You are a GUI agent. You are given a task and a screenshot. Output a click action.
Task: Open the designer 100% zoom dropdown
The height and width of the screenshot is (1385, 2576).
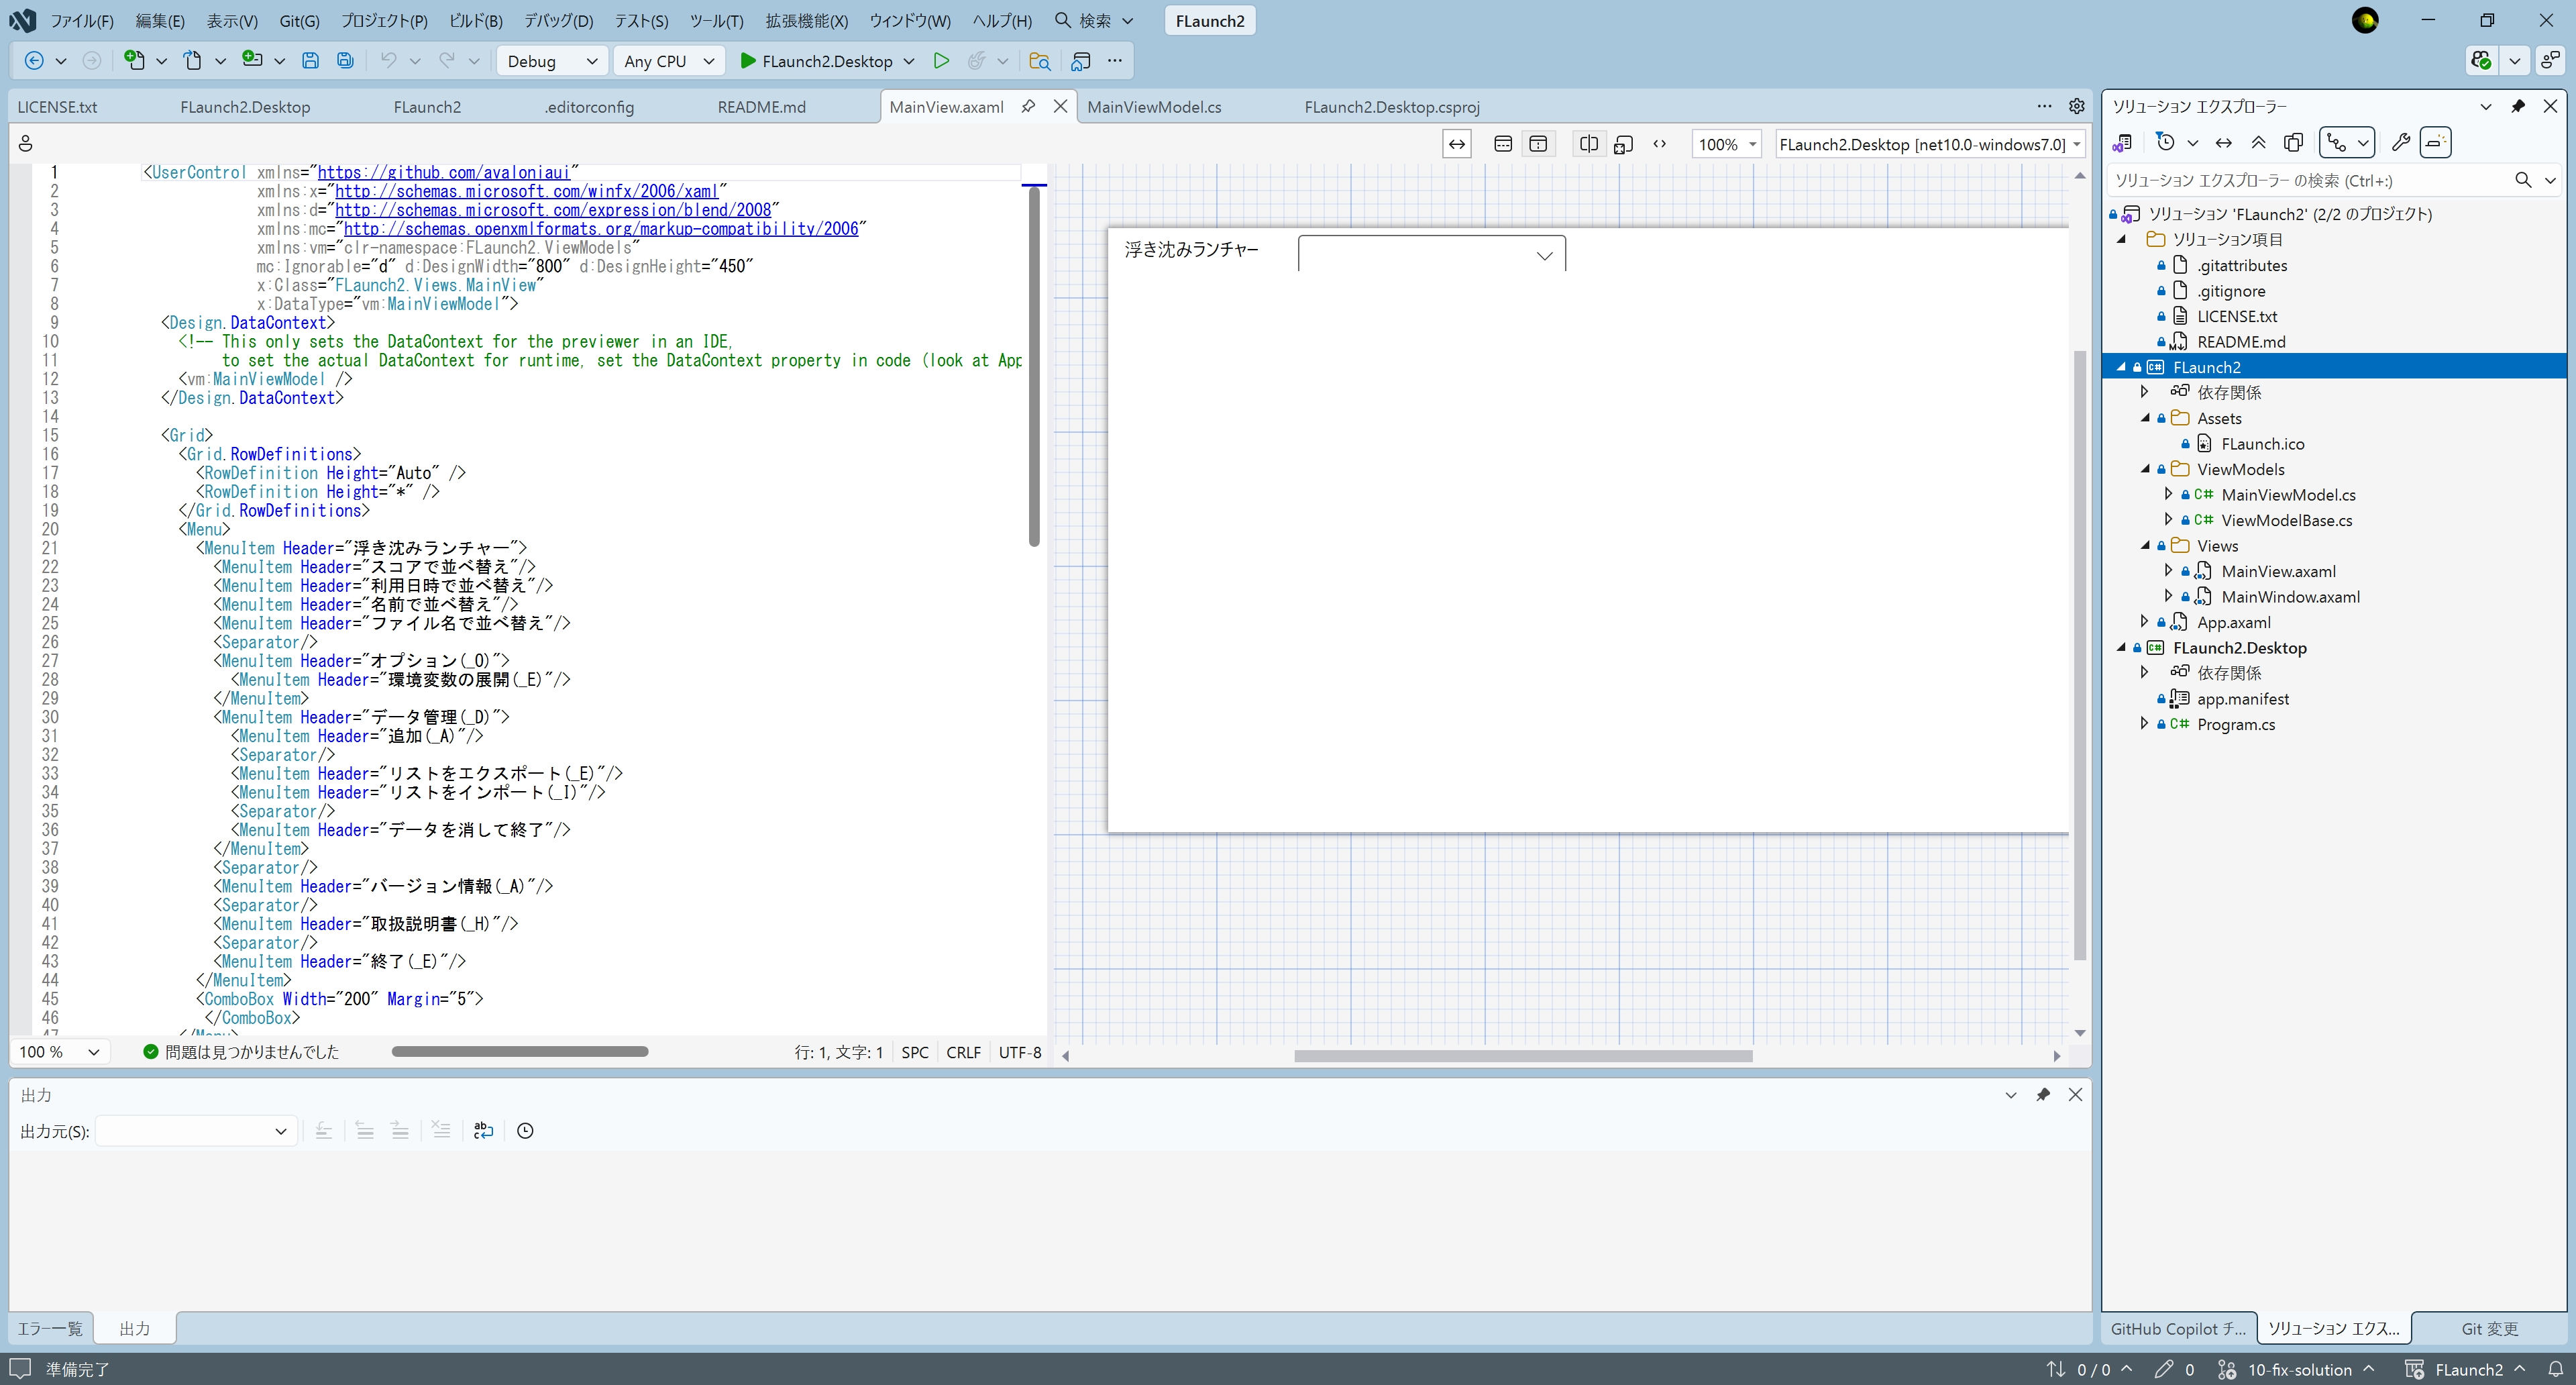coord(1726,144)
